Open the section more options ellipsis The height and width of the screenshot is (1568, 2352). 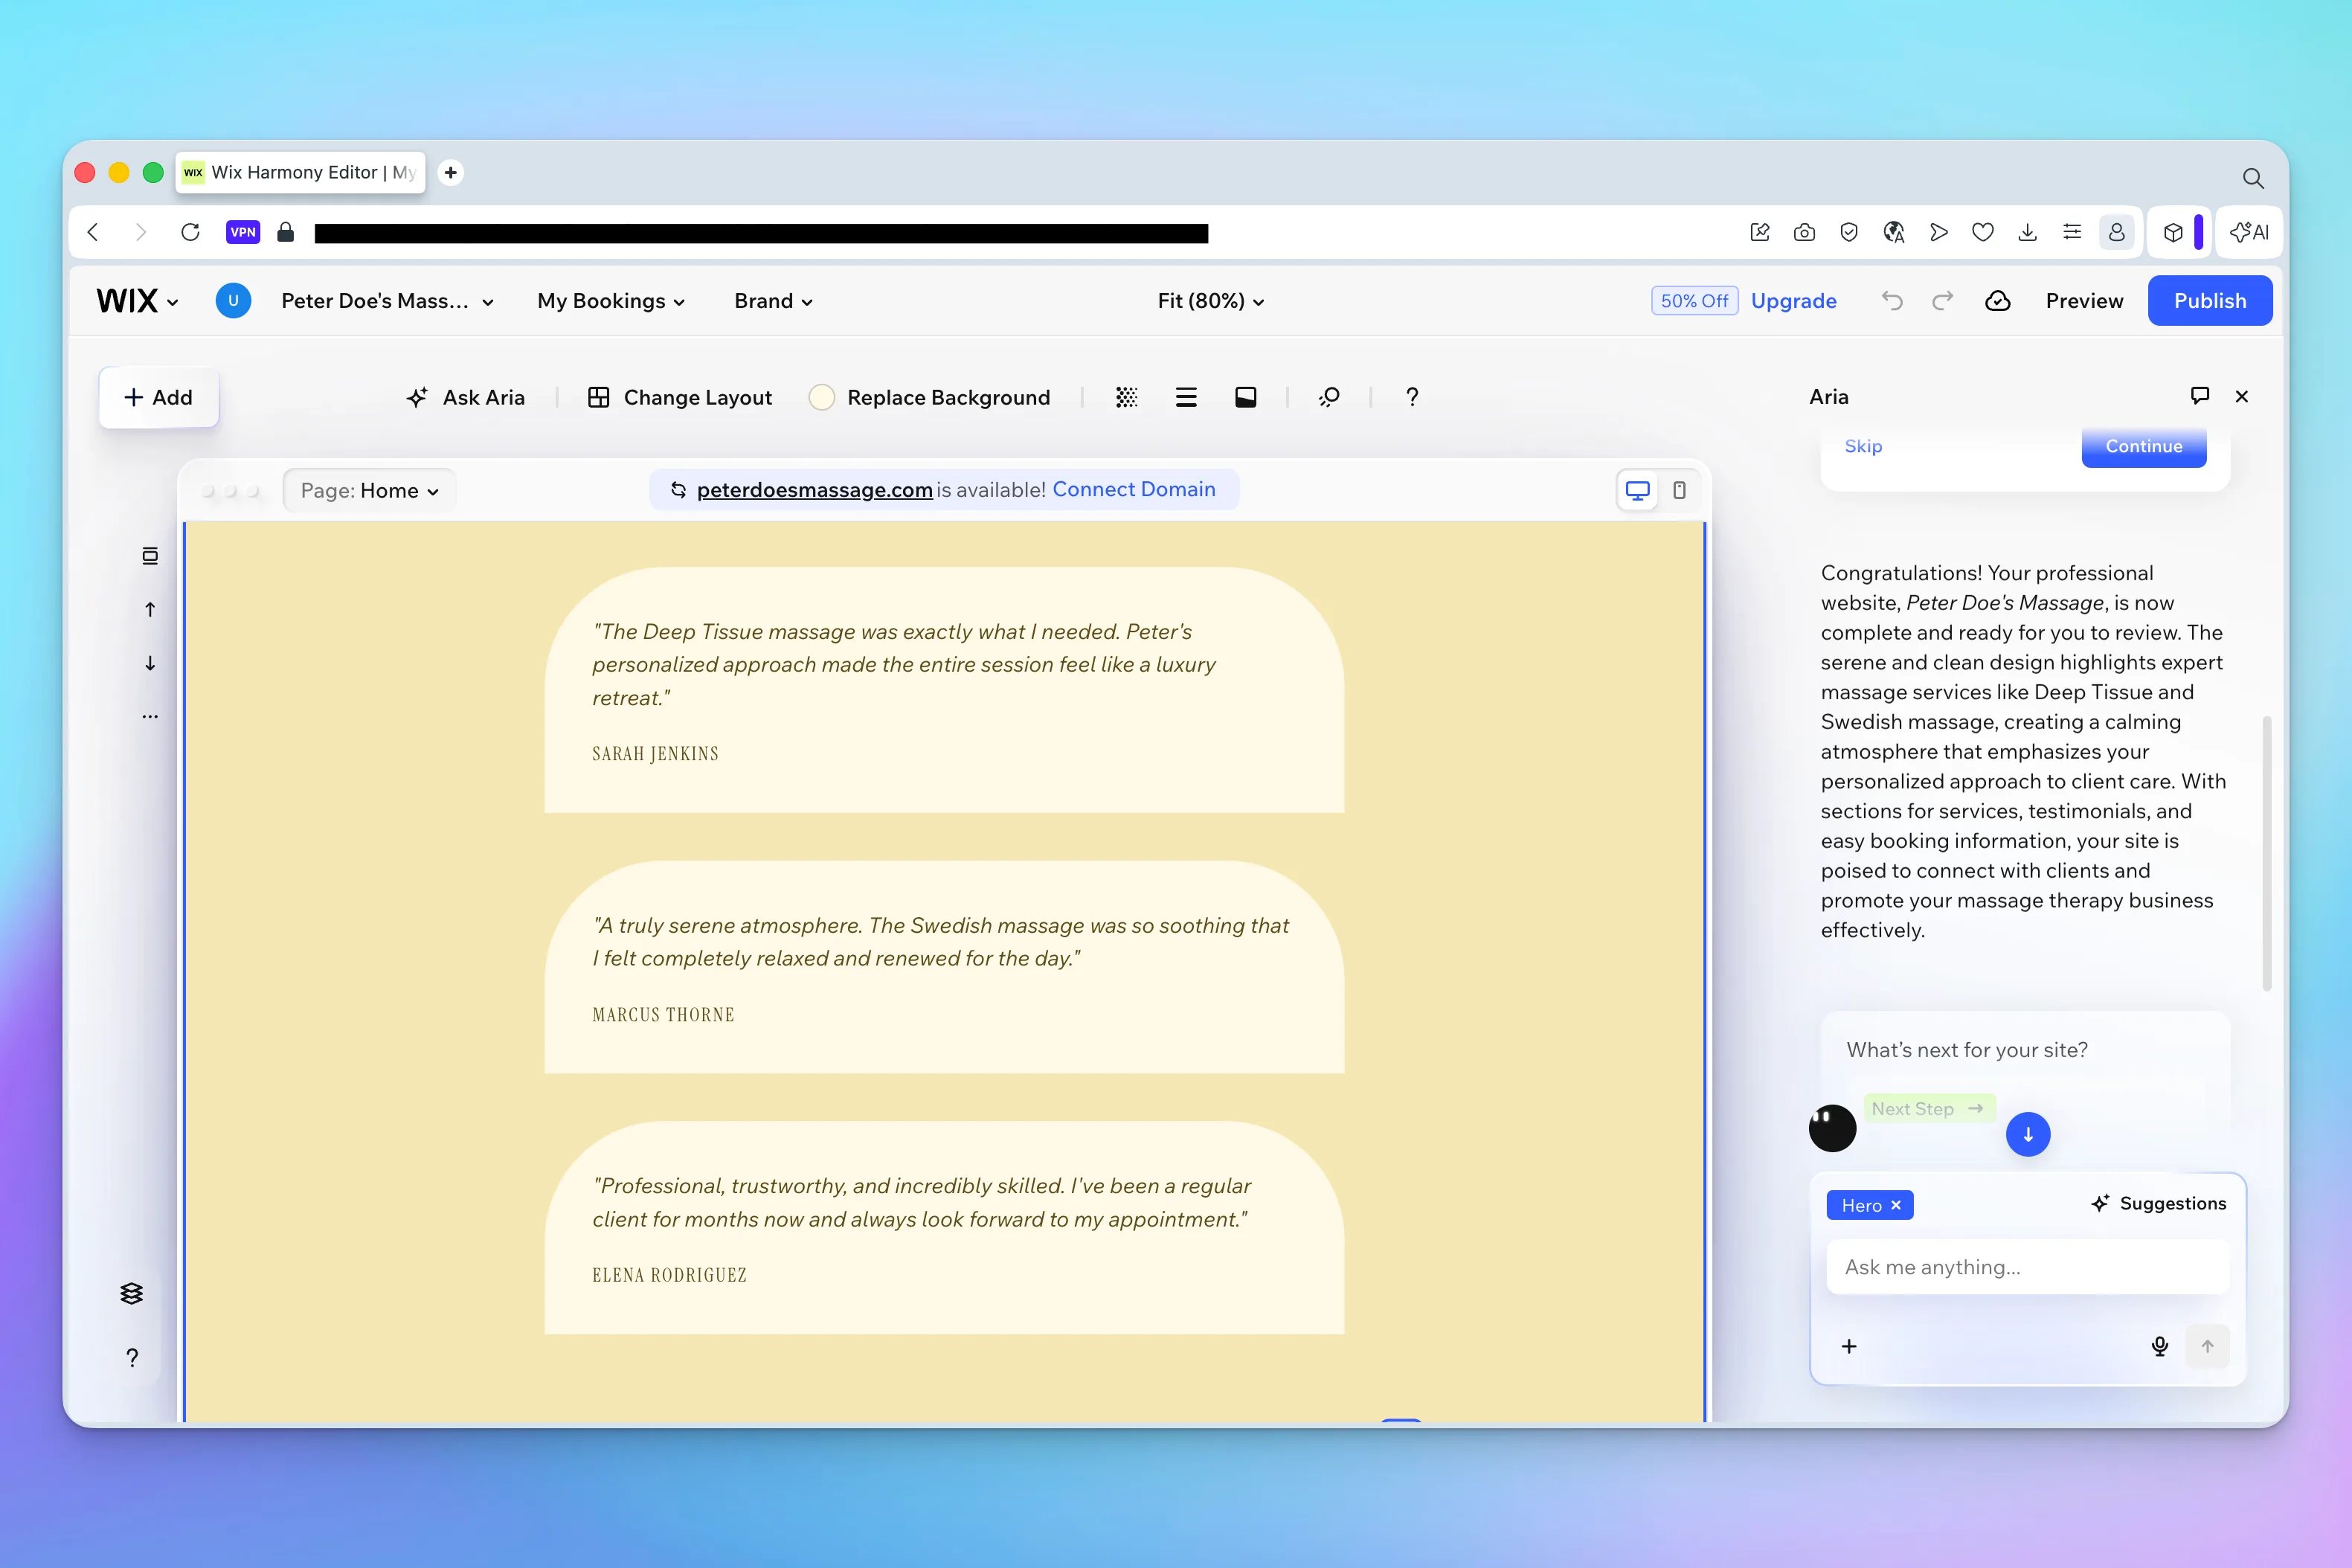click(150, 716)
